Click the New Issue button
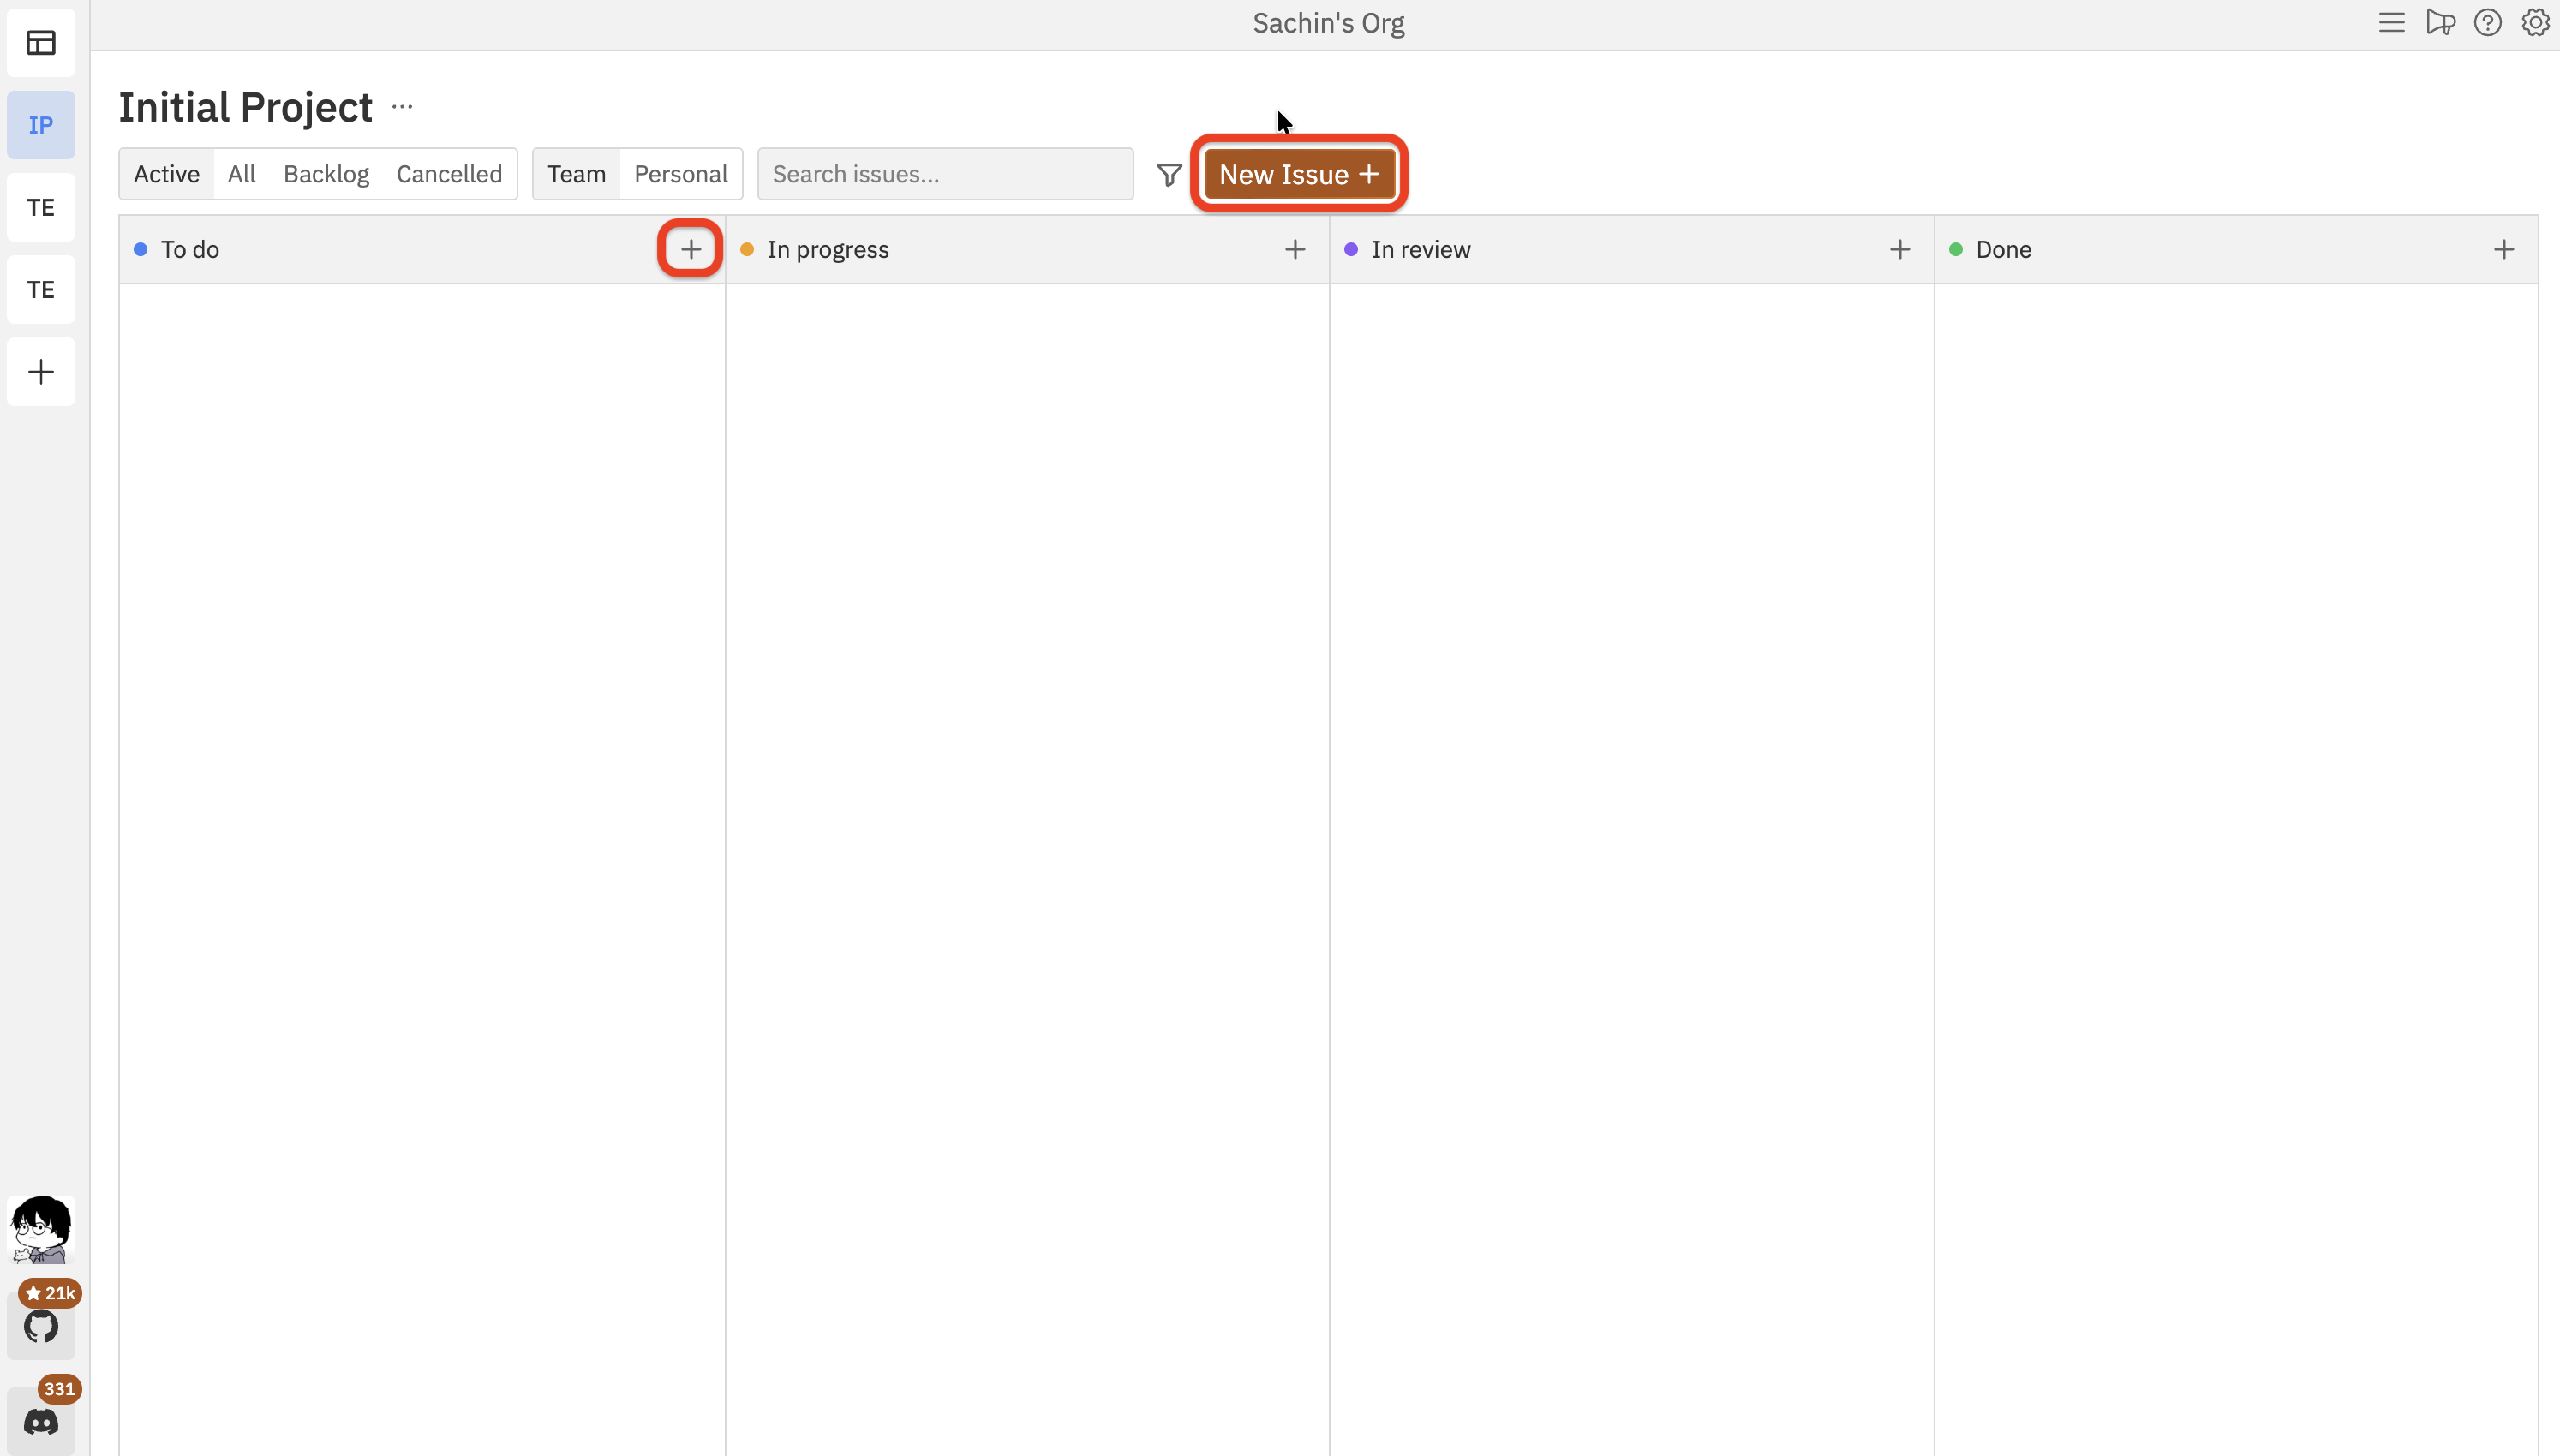 [1299, 174]
